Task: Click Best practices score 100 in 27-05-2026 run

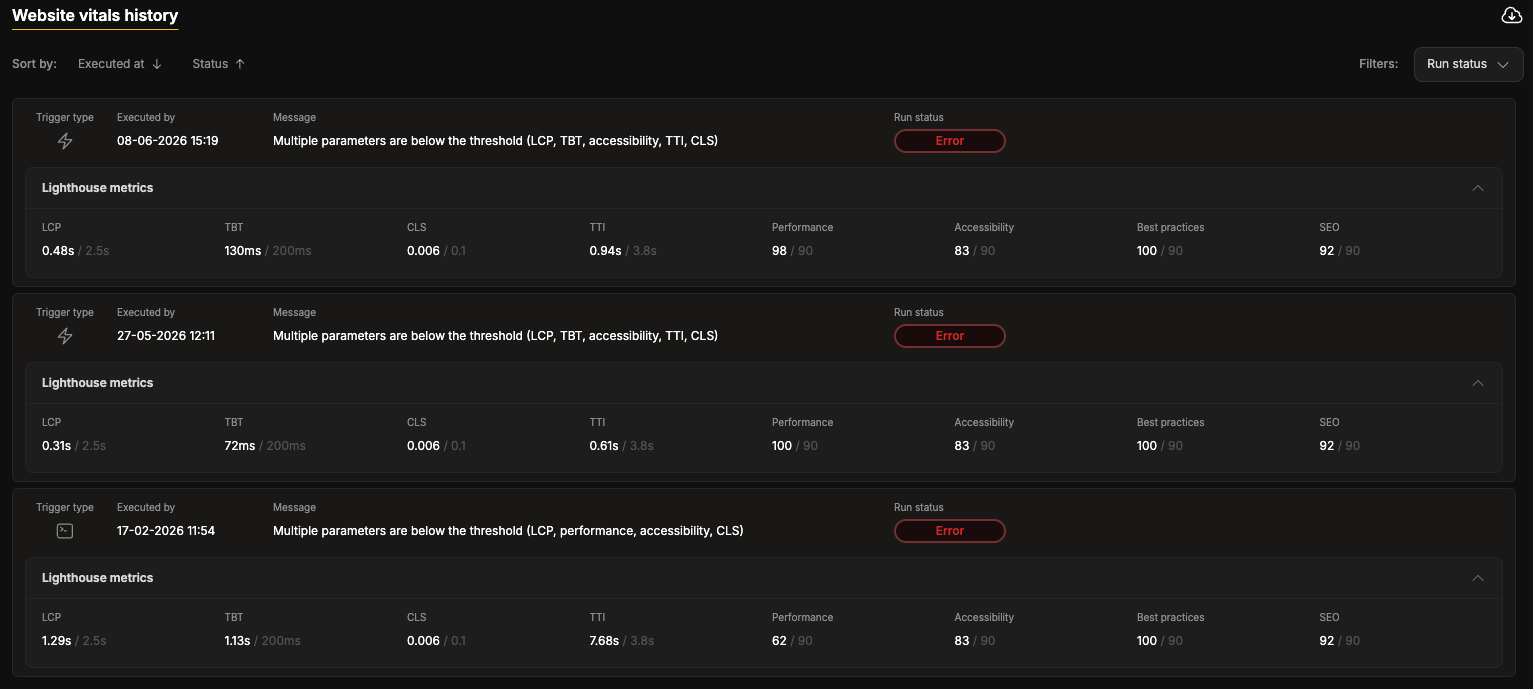Action: (1147, 446)
